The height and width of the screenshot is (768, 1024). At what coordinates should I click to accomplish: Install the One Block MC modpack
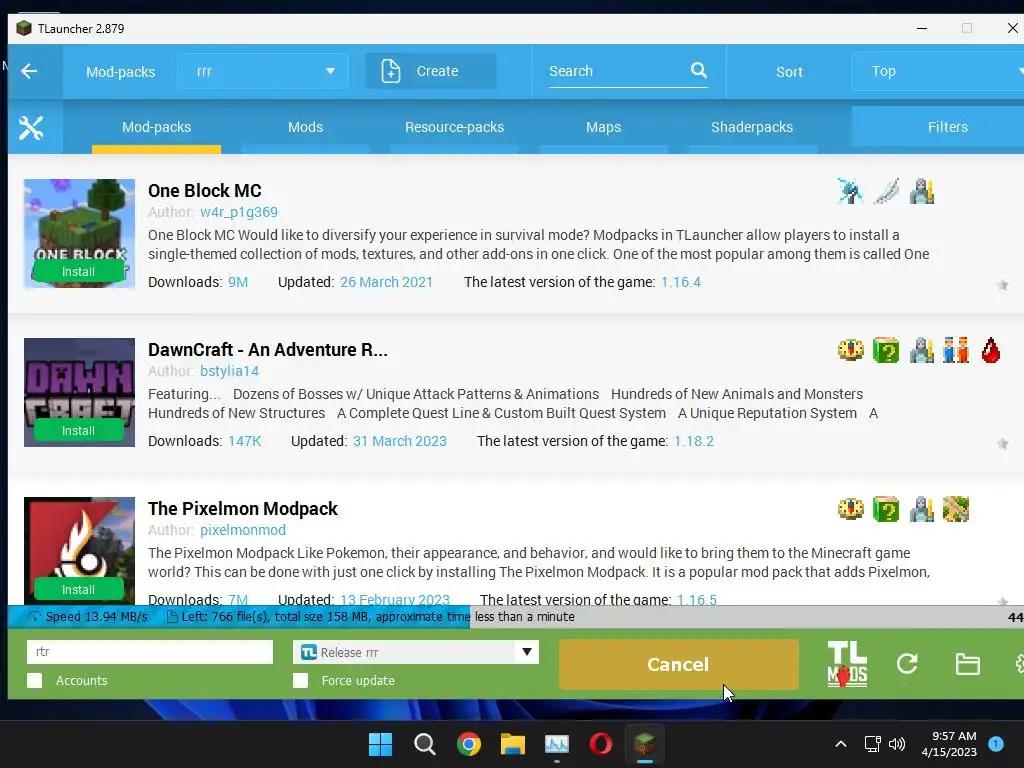click(78, 272)
